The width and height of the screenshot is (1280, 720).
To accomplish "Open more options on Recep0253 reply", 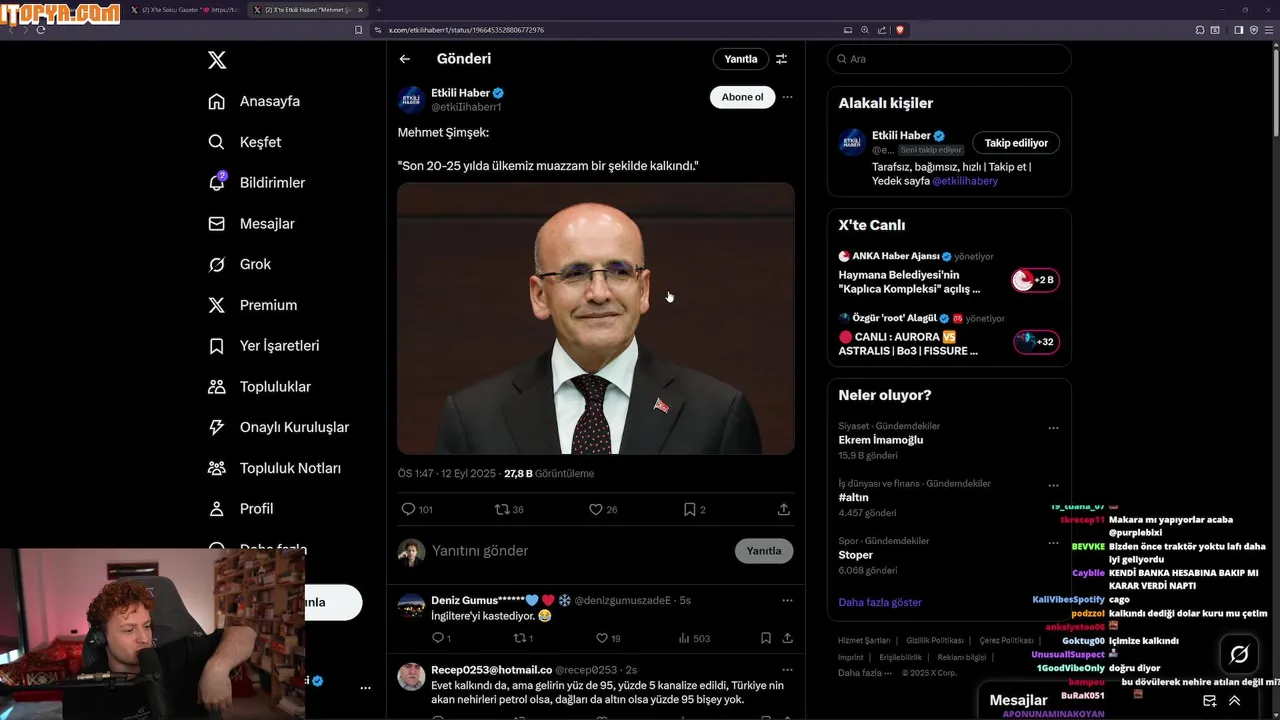I will tap(787, 669).
